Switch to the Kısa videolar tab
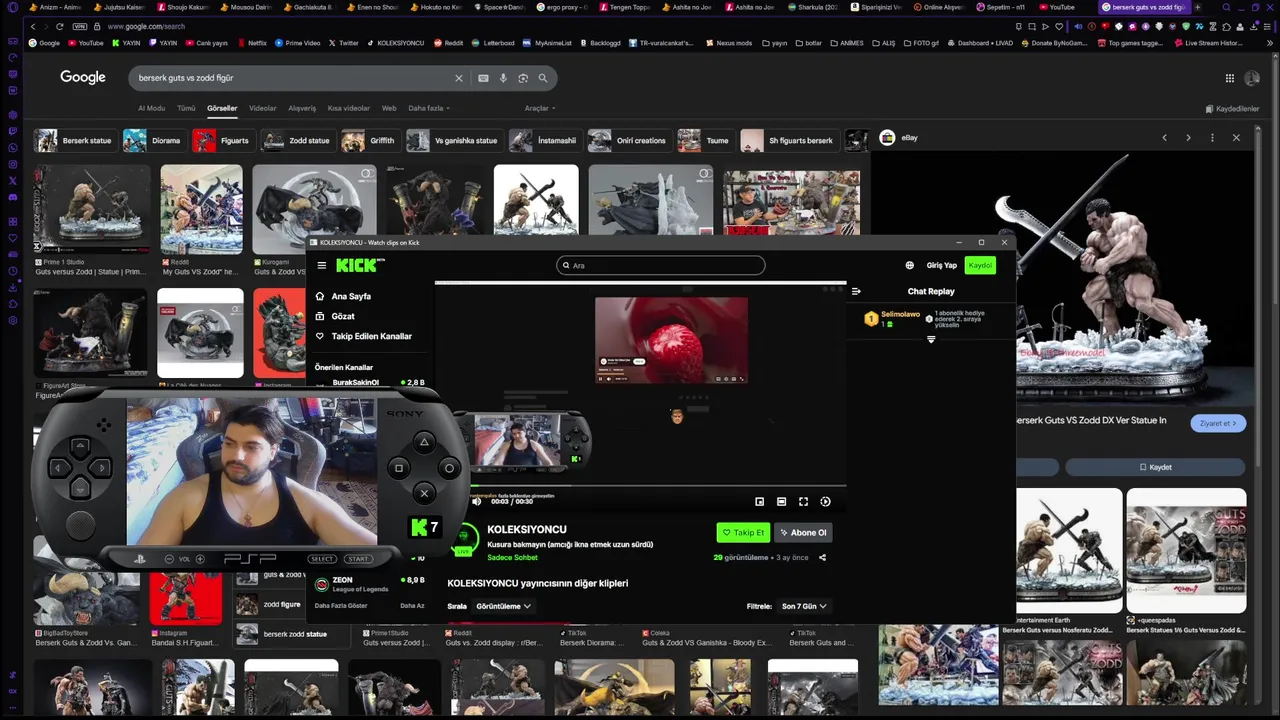The height and width of the screenshot is (720, 1280). coord(349,108)
